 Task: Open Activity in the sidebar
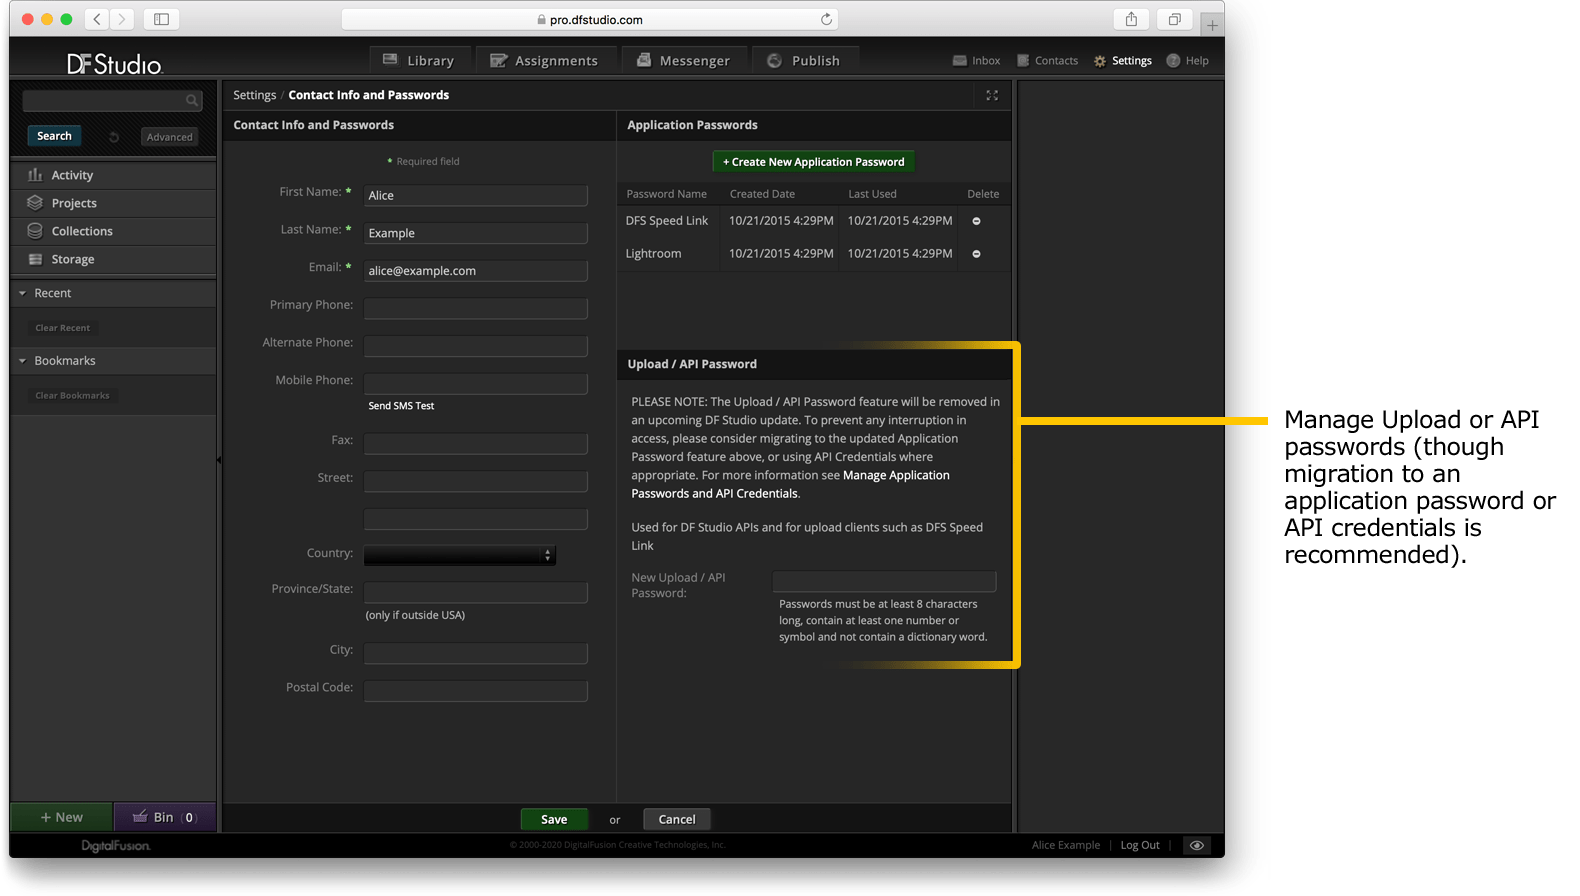coord(114,175)
